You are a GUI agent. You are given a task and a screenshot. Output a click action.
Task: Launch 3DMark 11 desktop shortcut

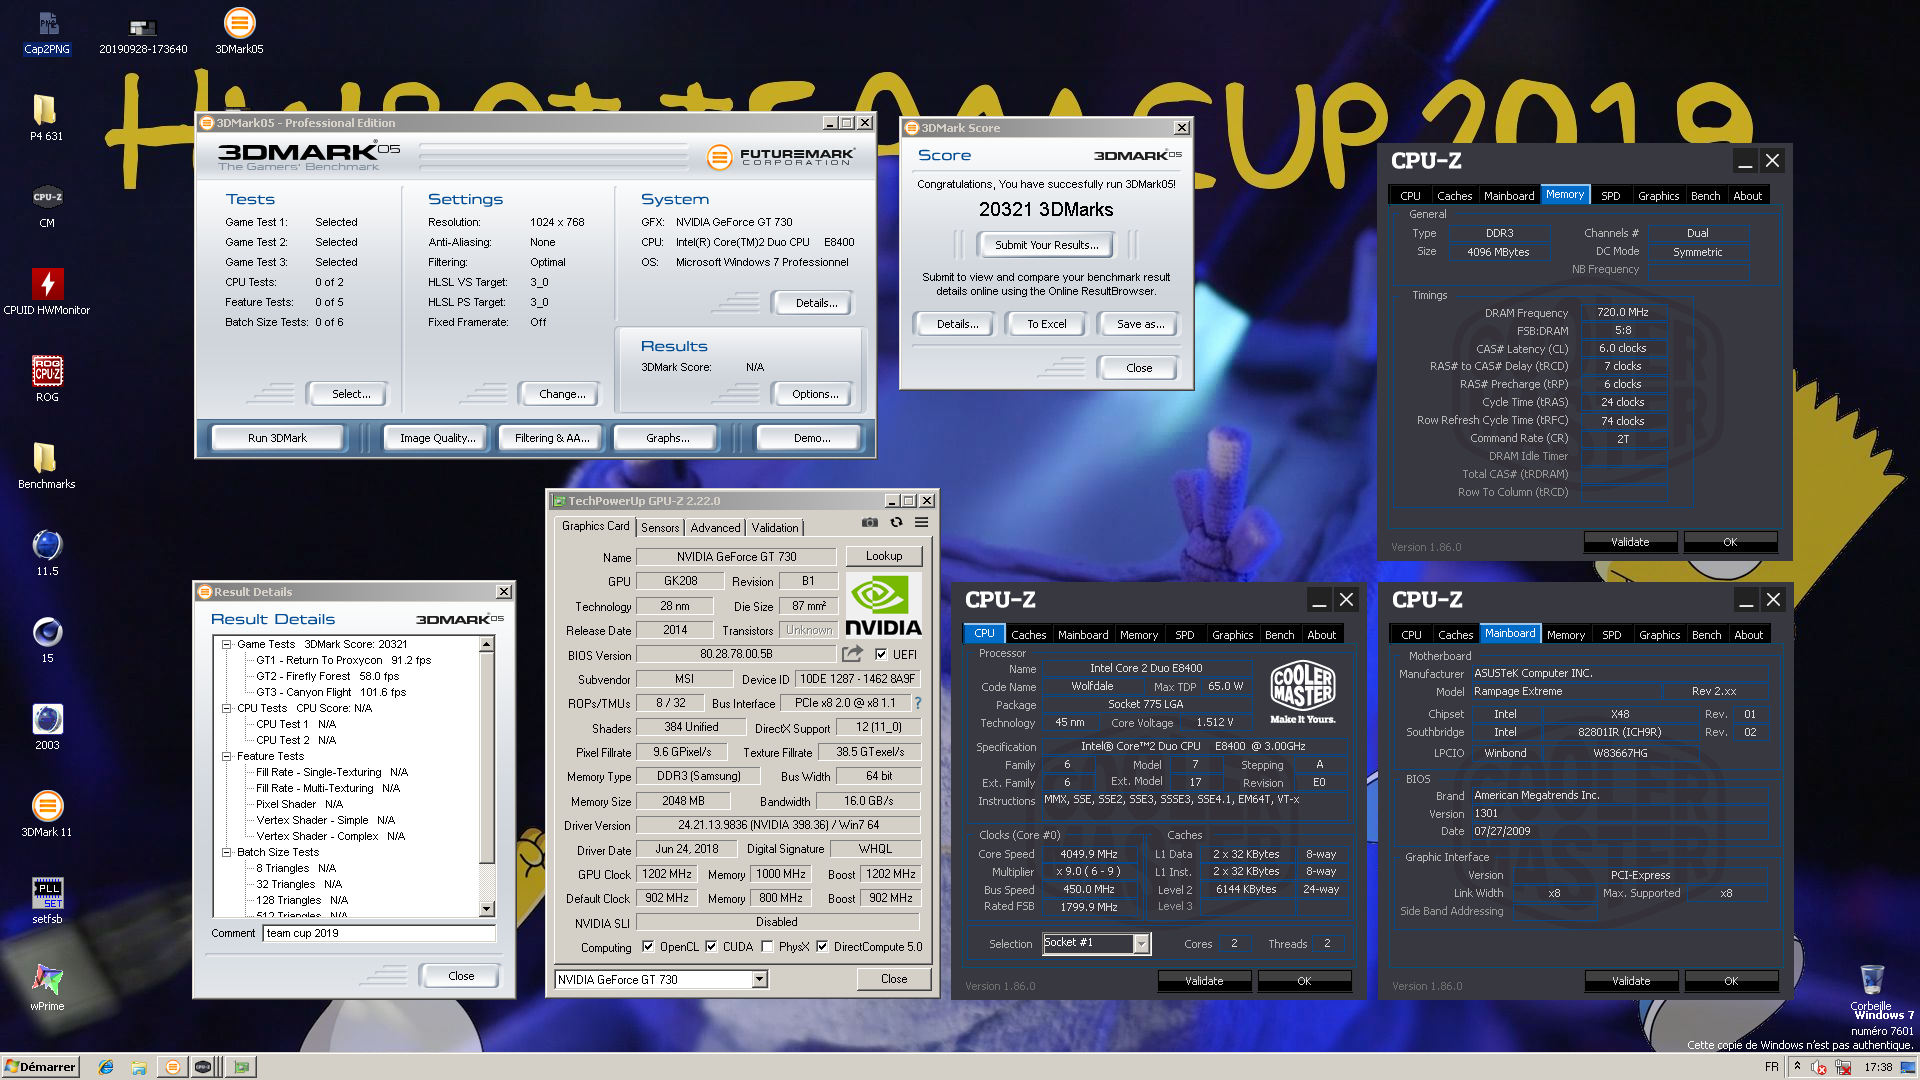tap(47, 814)
